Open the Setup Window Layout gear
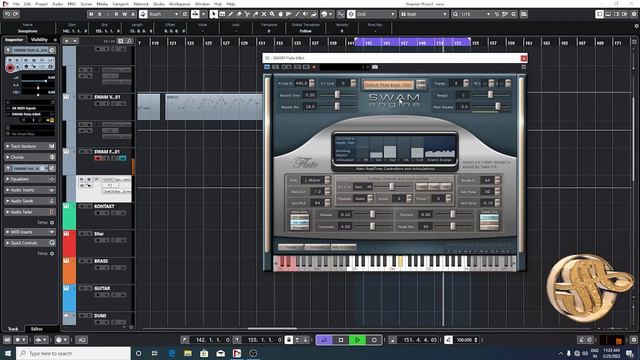640x360 pixels. click(x=634, y=14)
